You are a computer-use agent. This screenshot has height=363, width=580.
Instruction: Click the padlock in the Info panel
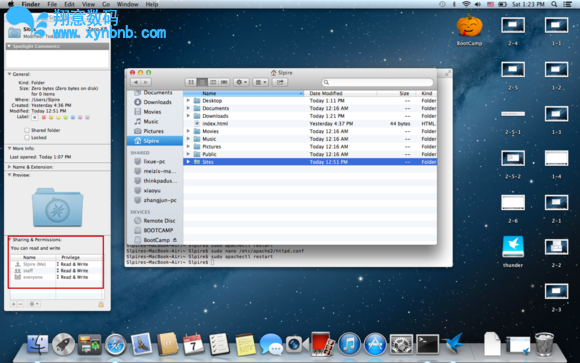pos(101,304)
